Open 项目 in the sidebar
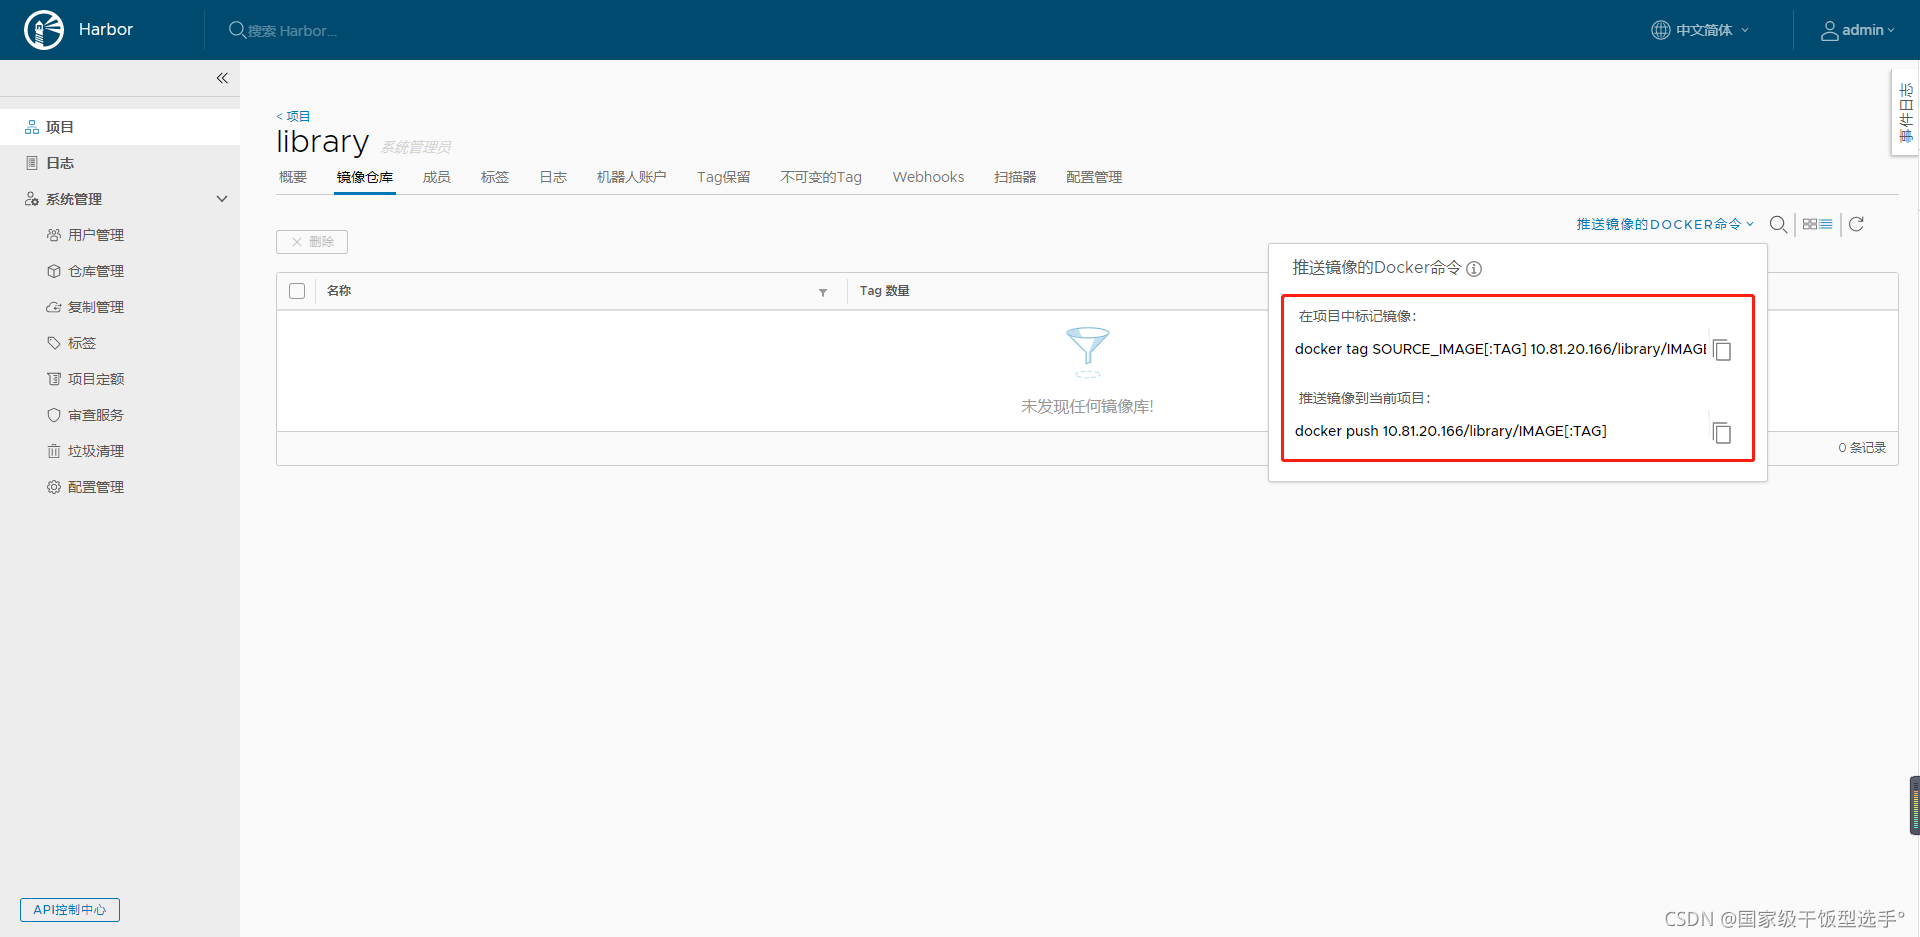Image resolution: width=1920 pixels, height=937 pixels. pos(120,127)
